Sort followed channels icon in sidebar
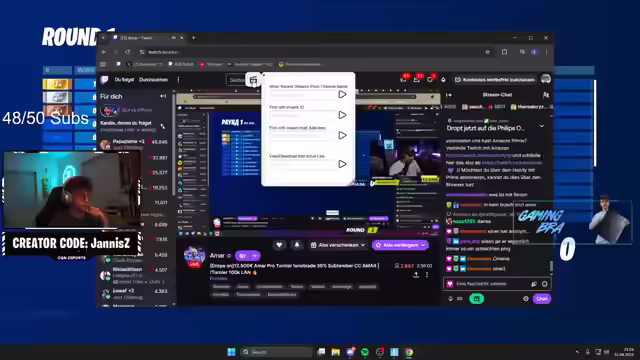 pyautogui.click(x=163, y=126)
